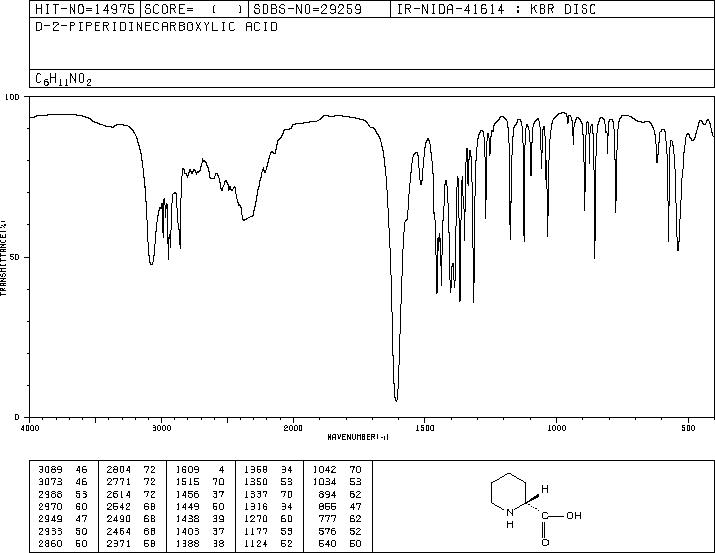
Task: Click the HIT-NO=14975 header cell
Action: (85, 9)
